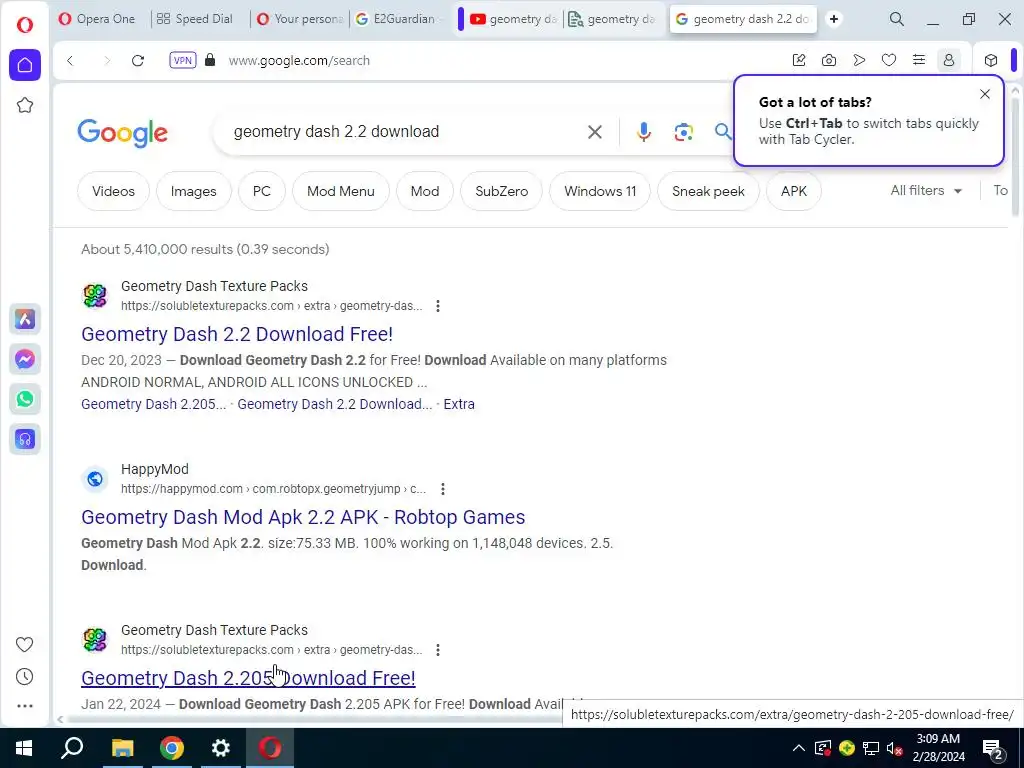Switch to the Speed Dial tab
1024x768 pixels.
[x=196, y=19]
